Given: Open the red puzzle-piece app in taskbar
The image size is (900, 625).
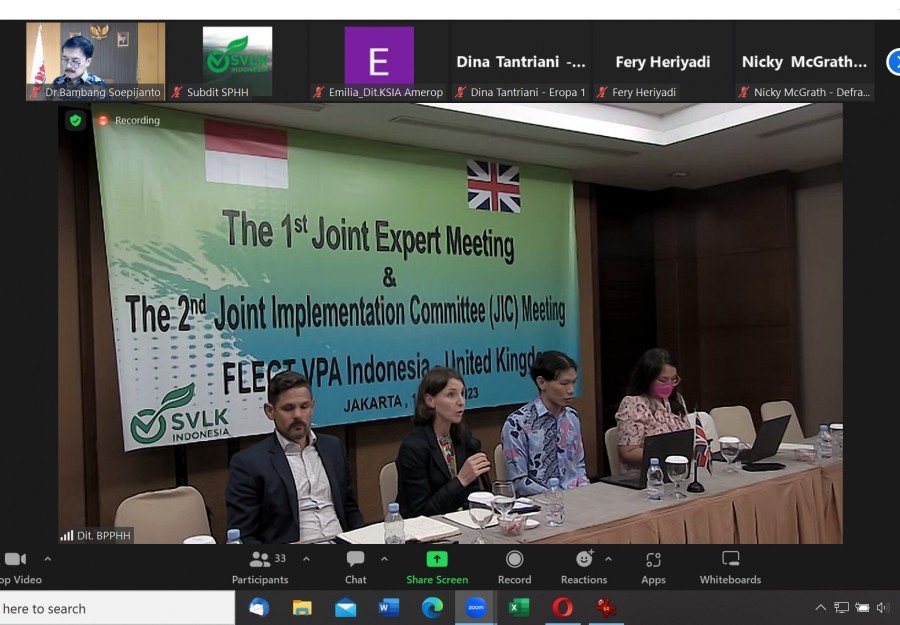Looking at the screenshot, I should coord(606,607).
